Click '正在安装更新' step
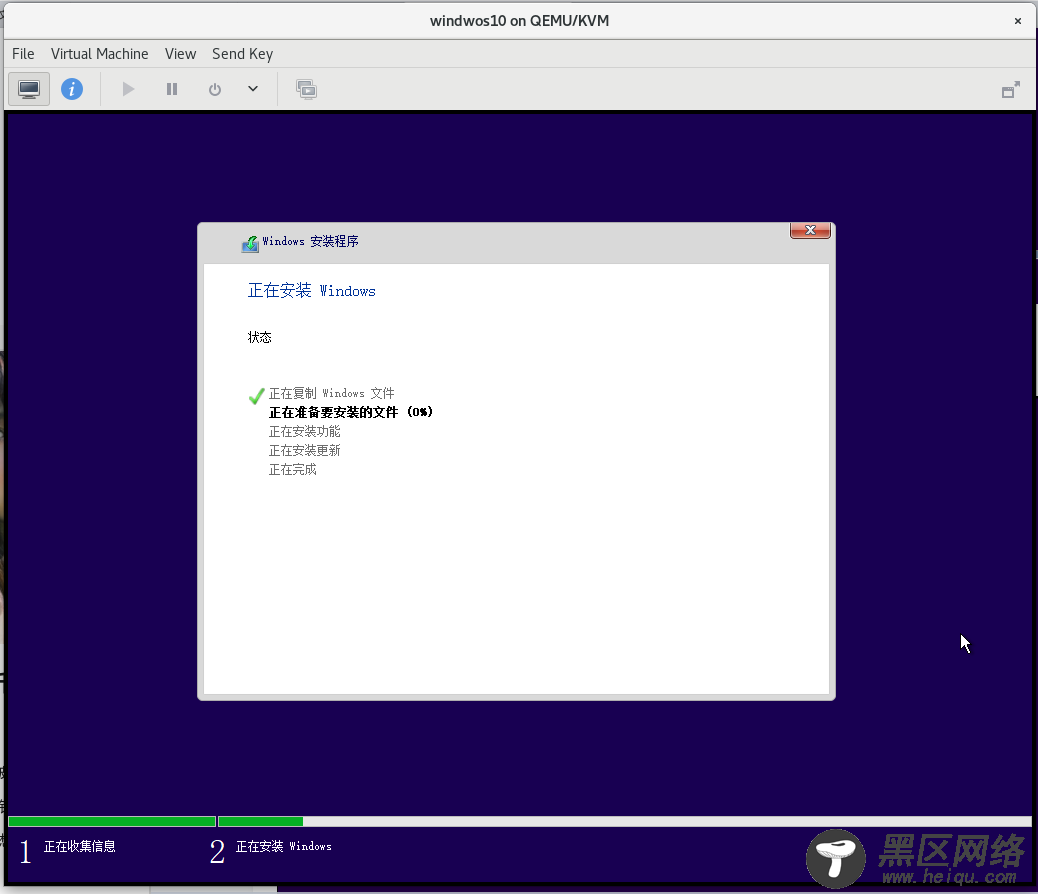 (x=305, y=450)
